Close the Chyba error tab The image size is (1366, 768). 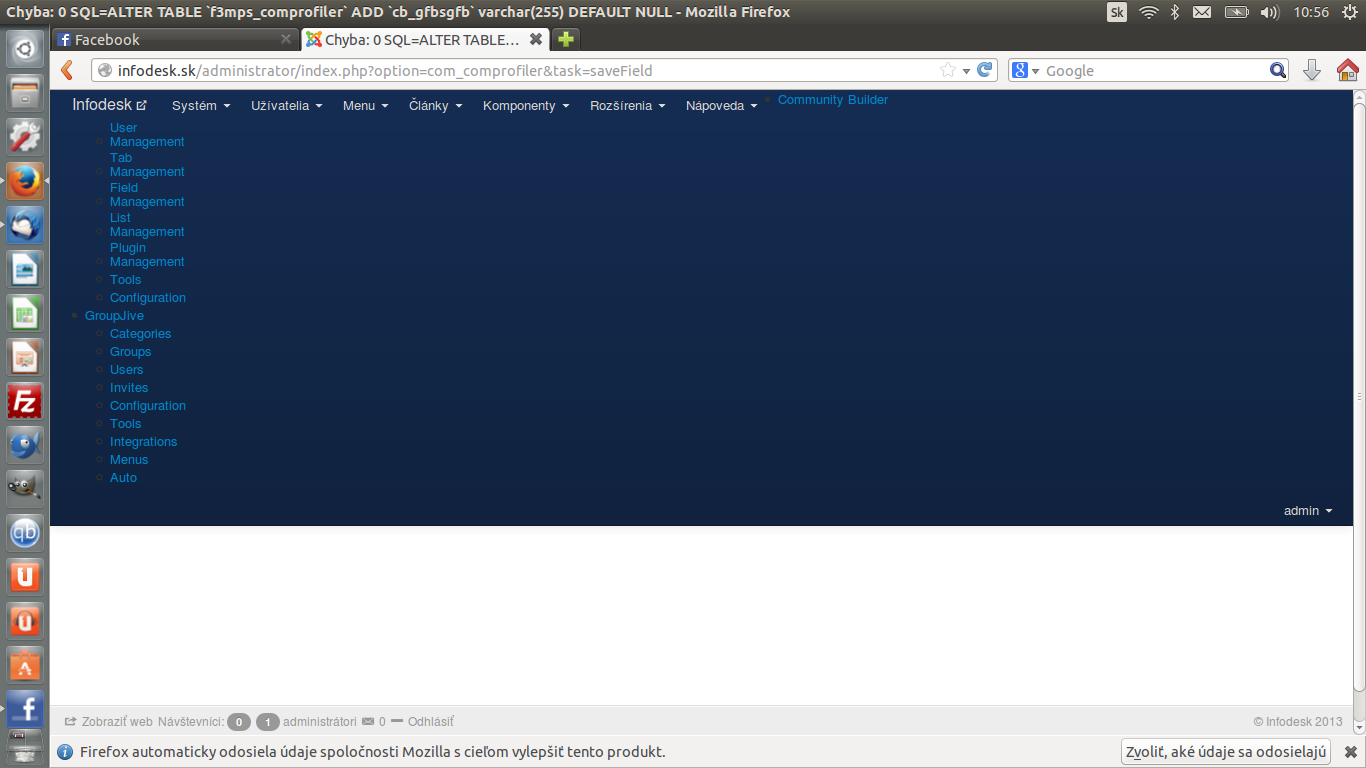click(x=536, y=40)
